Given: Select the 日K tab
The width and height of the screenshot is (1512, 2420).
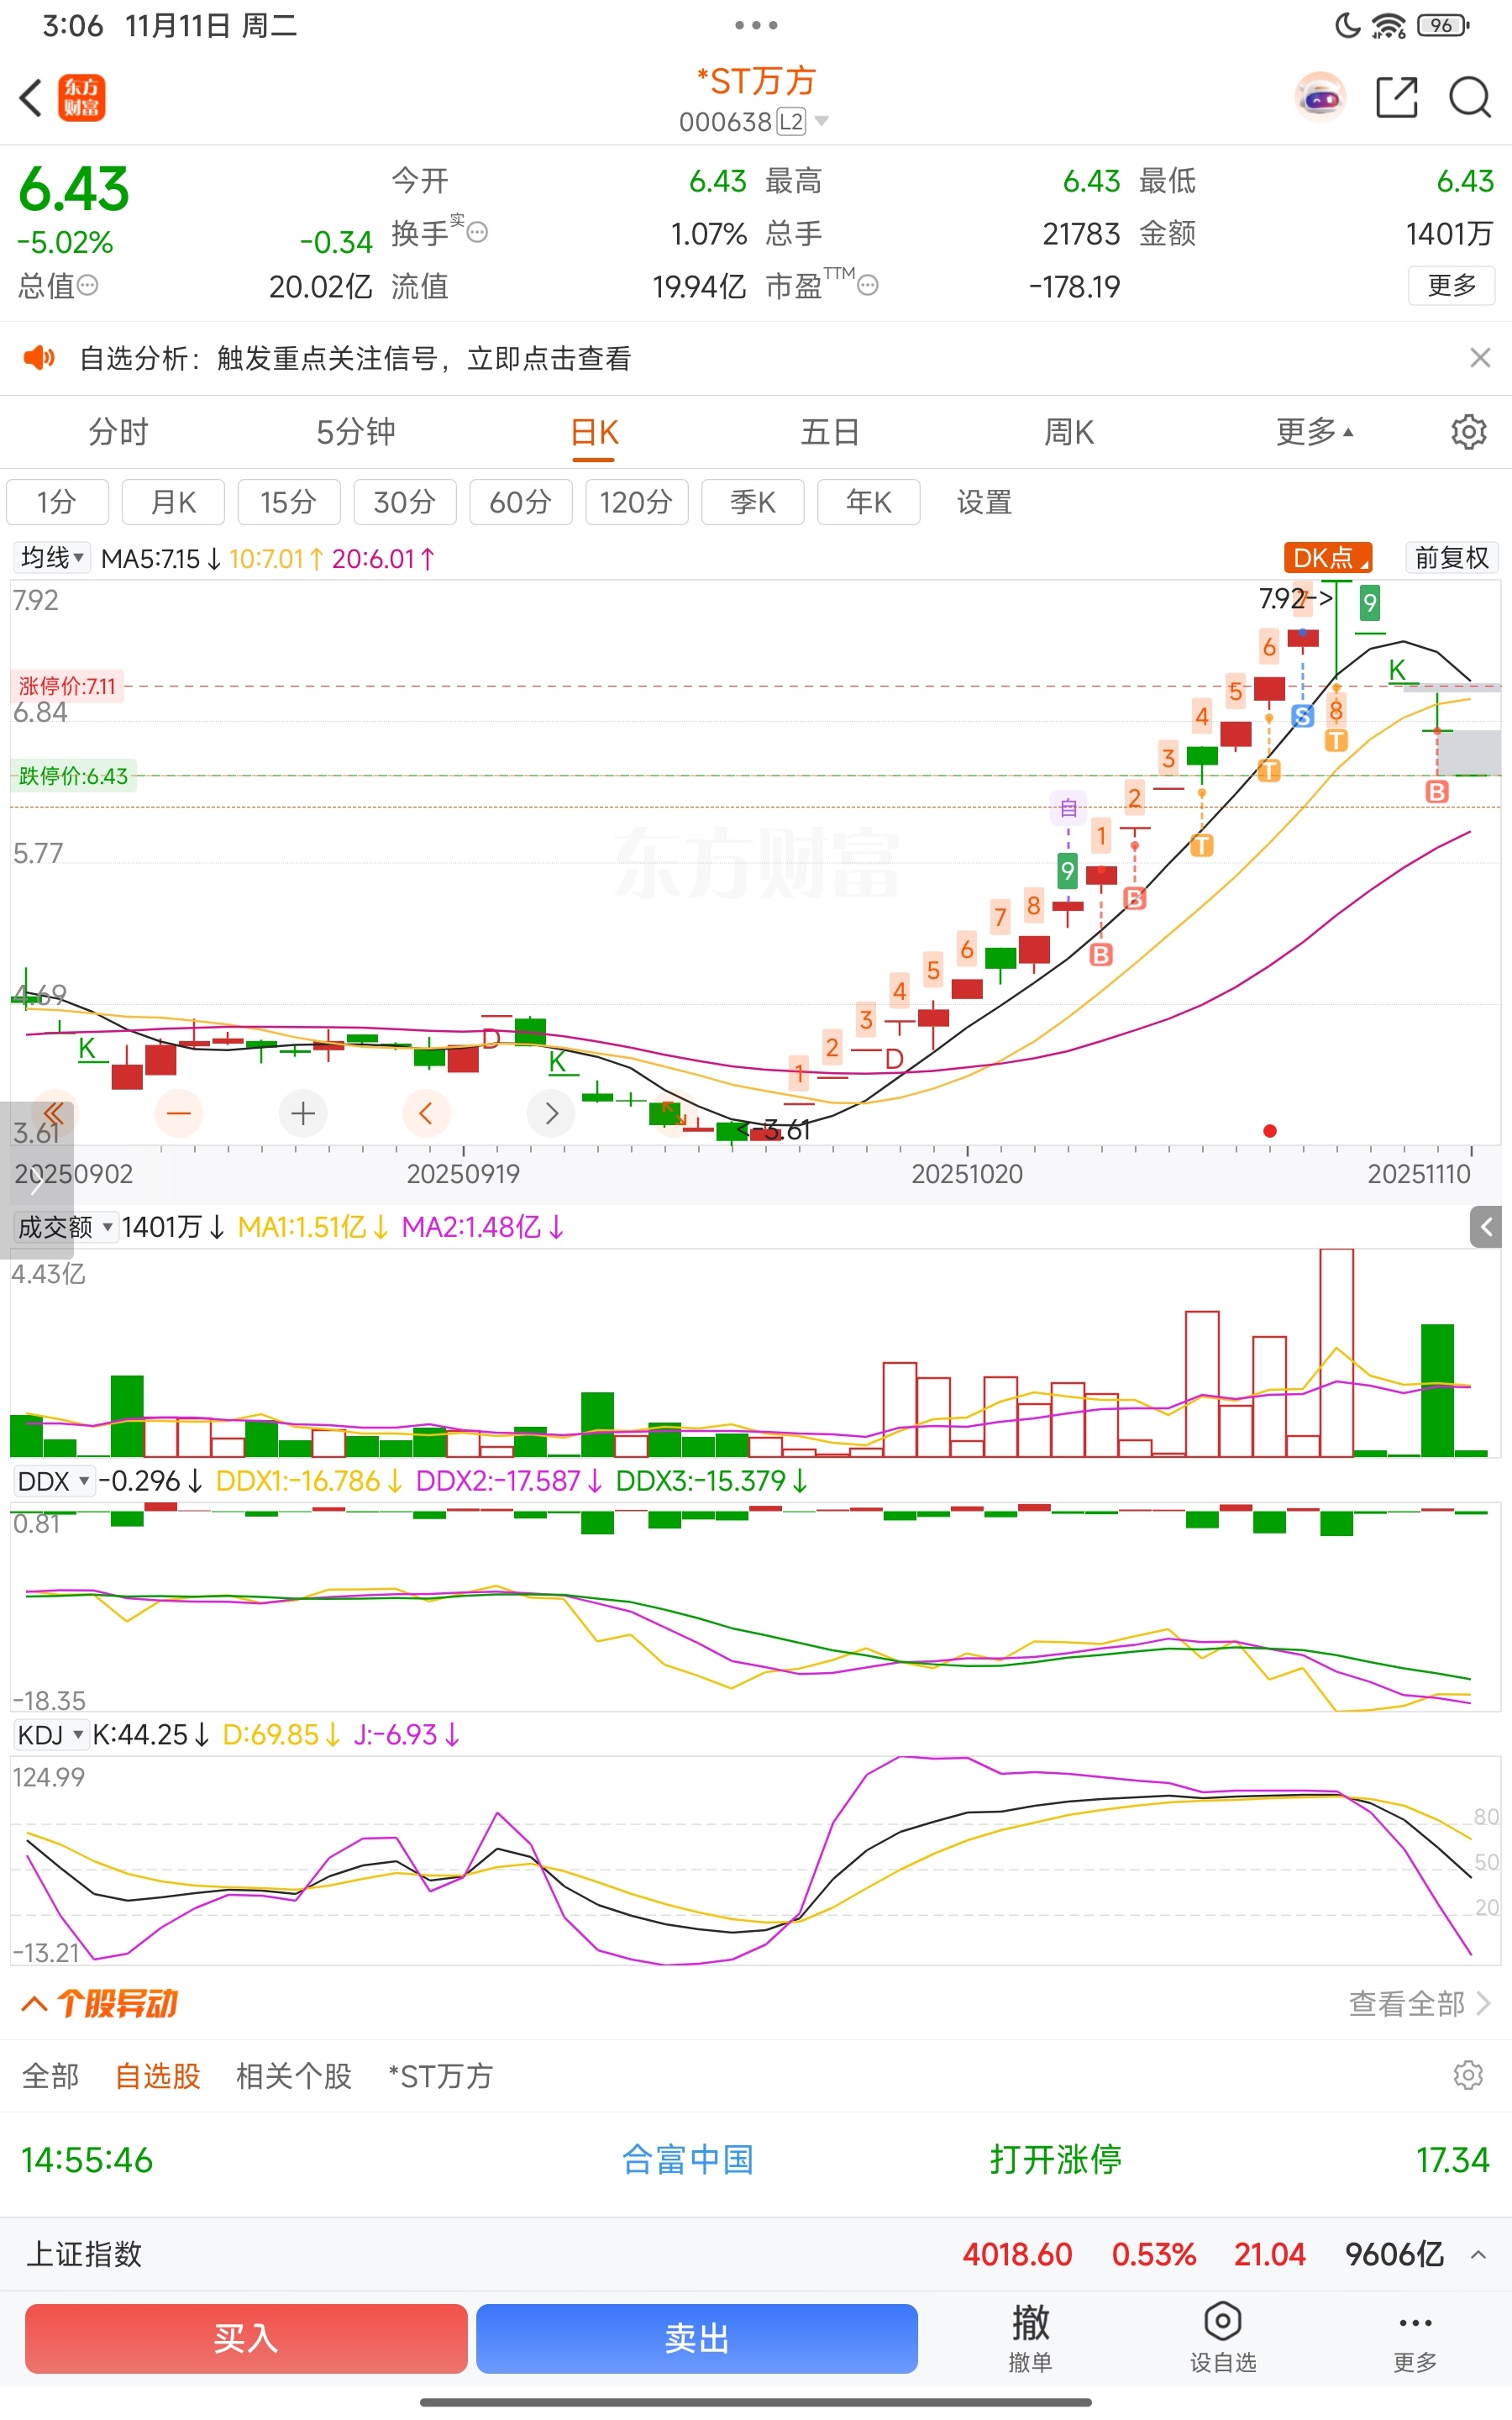Looking at the screenshot, I should (594, 432).
